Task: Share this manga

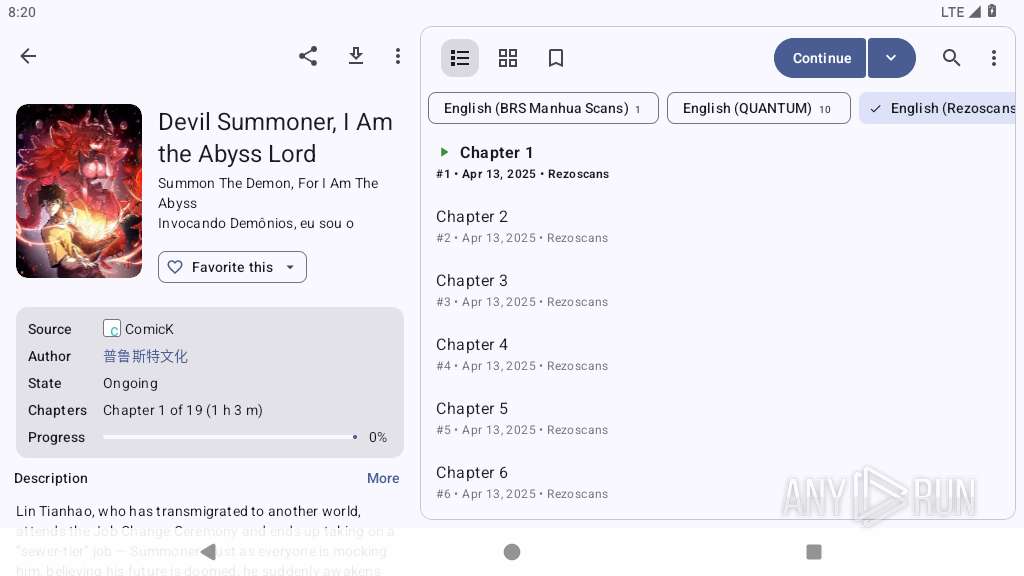Action: [x=308, y=56]
